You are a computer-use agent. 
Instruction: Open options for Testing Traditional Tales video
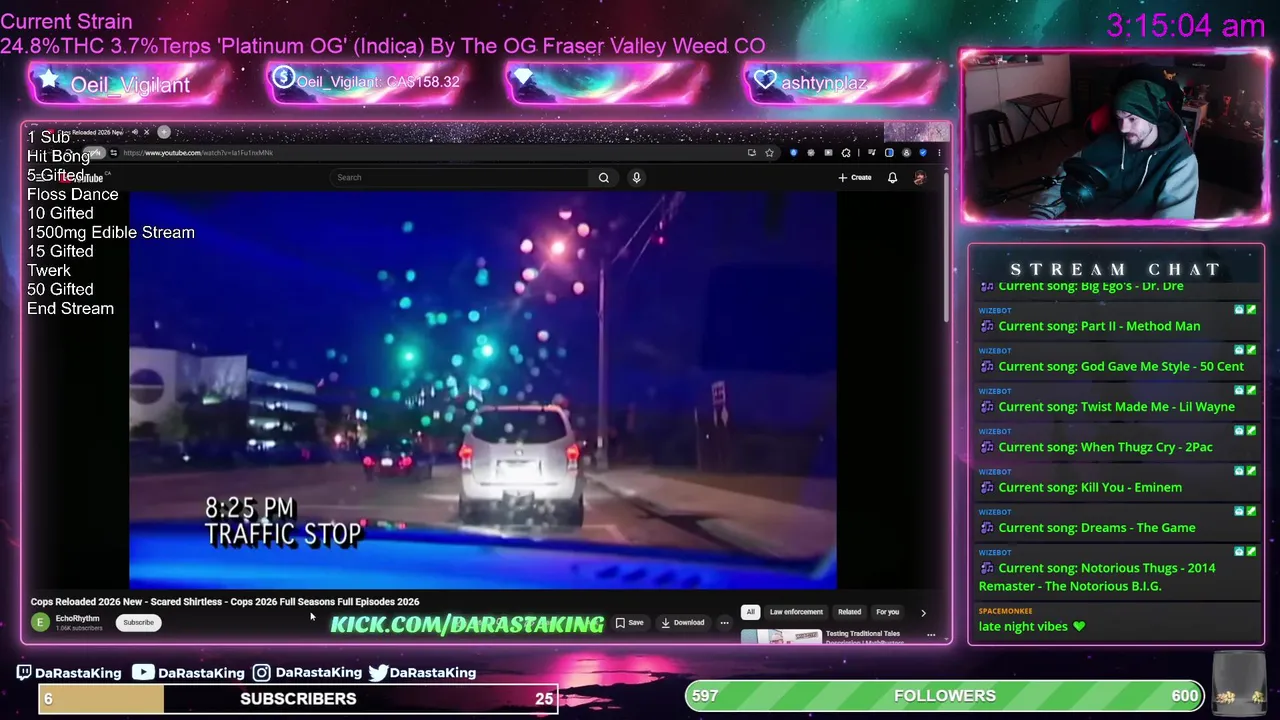click(931, 634)
